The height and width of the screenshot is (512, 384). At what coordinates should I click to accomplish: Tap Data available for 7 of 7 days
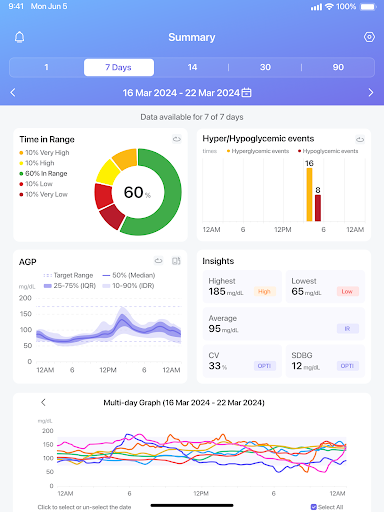[x=192, y=117]
